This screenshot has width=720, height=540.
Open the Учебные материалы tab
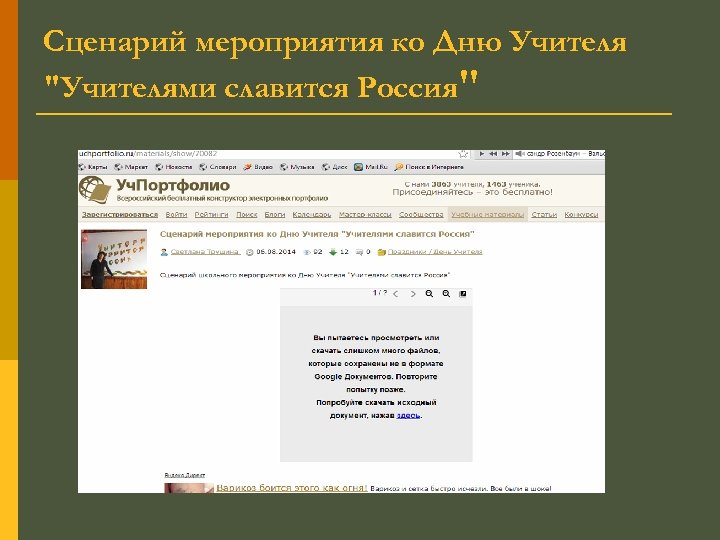coord(488,214)
